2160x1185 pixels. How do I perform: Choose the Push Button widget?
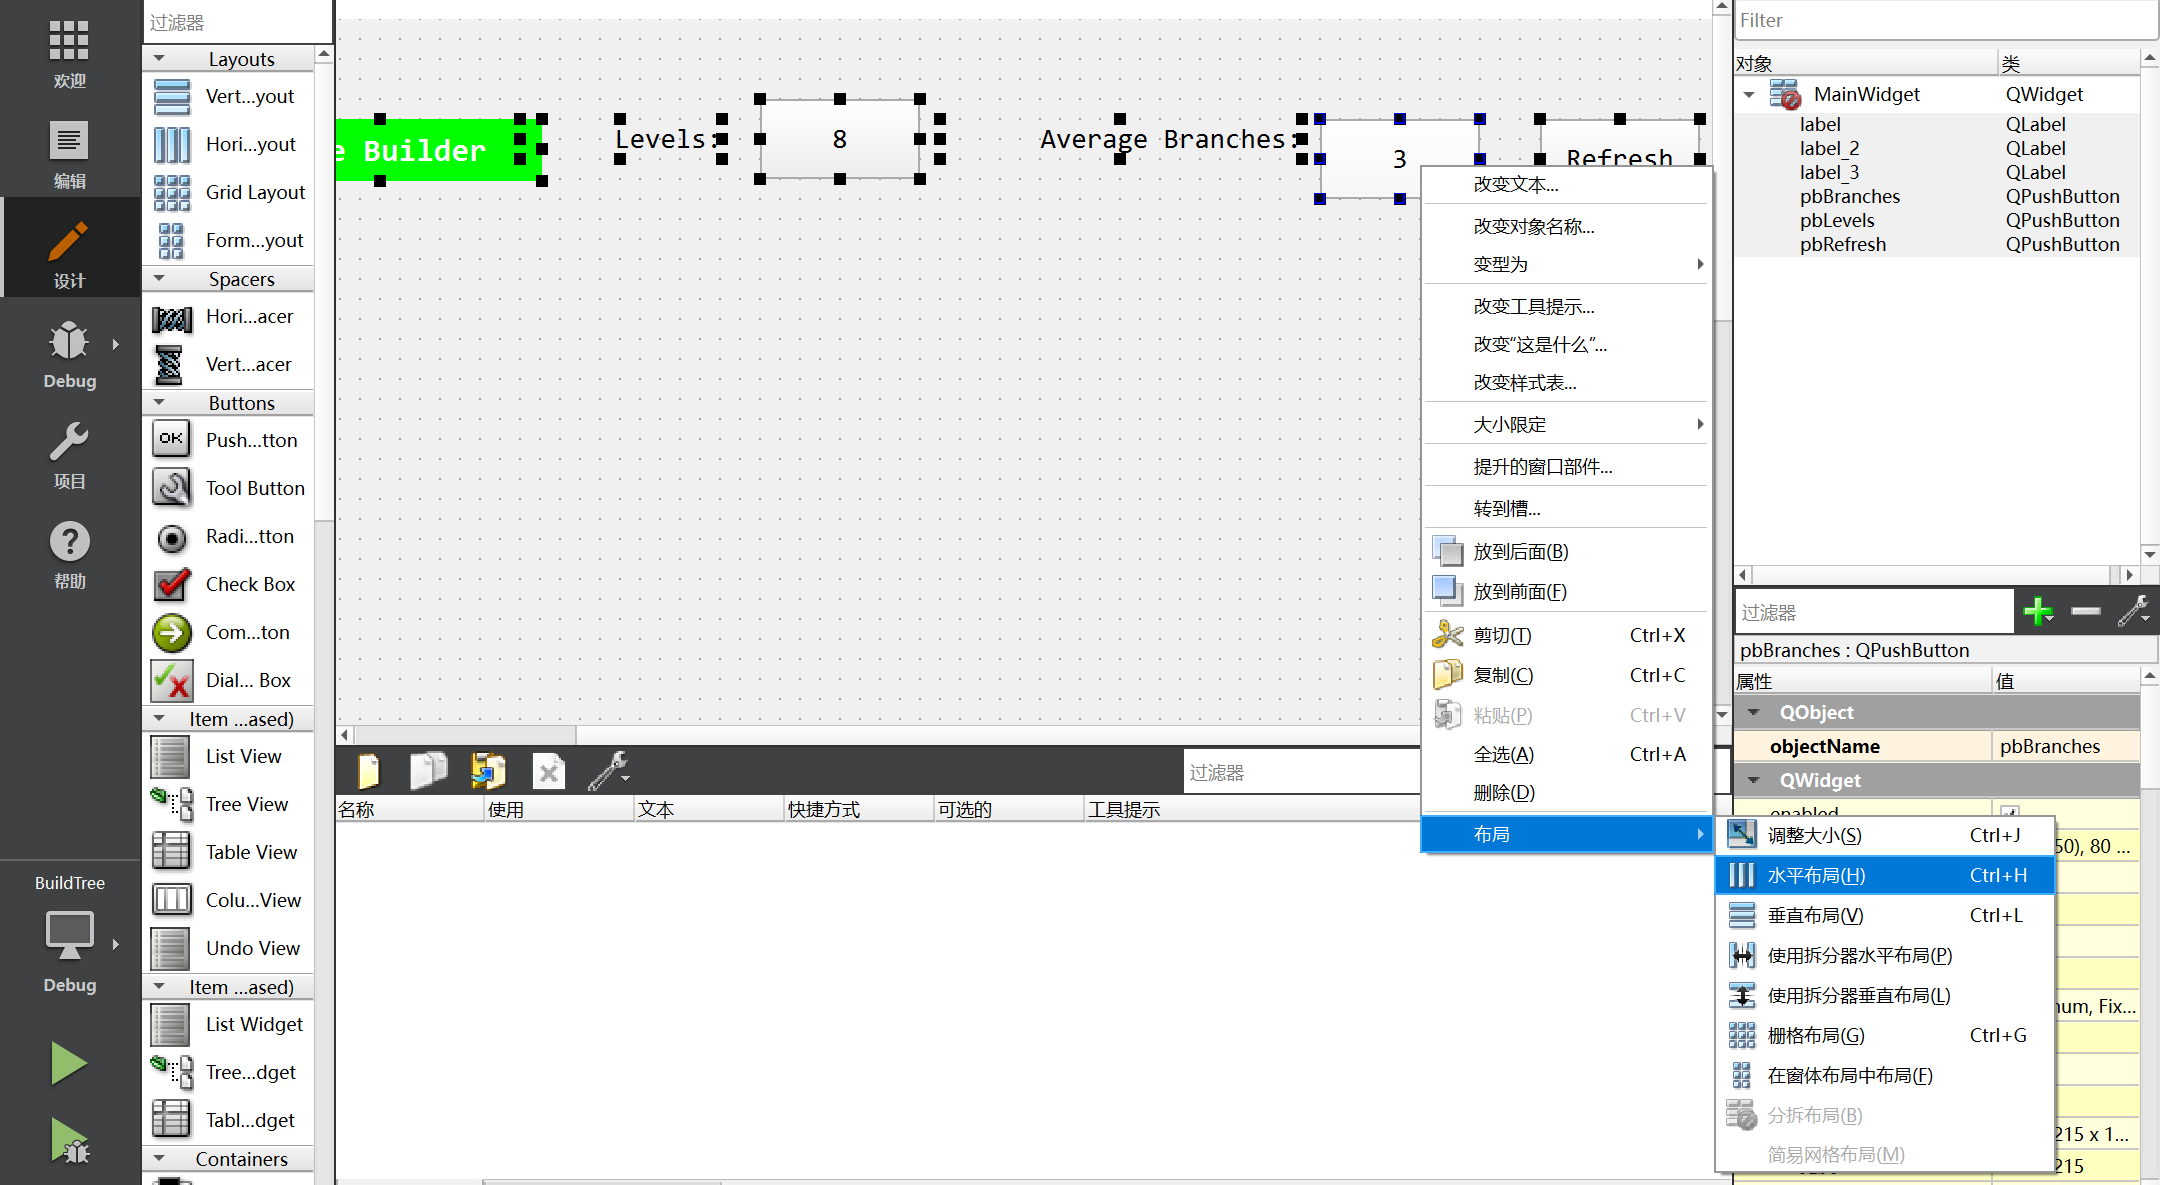[x=229, y=440]
